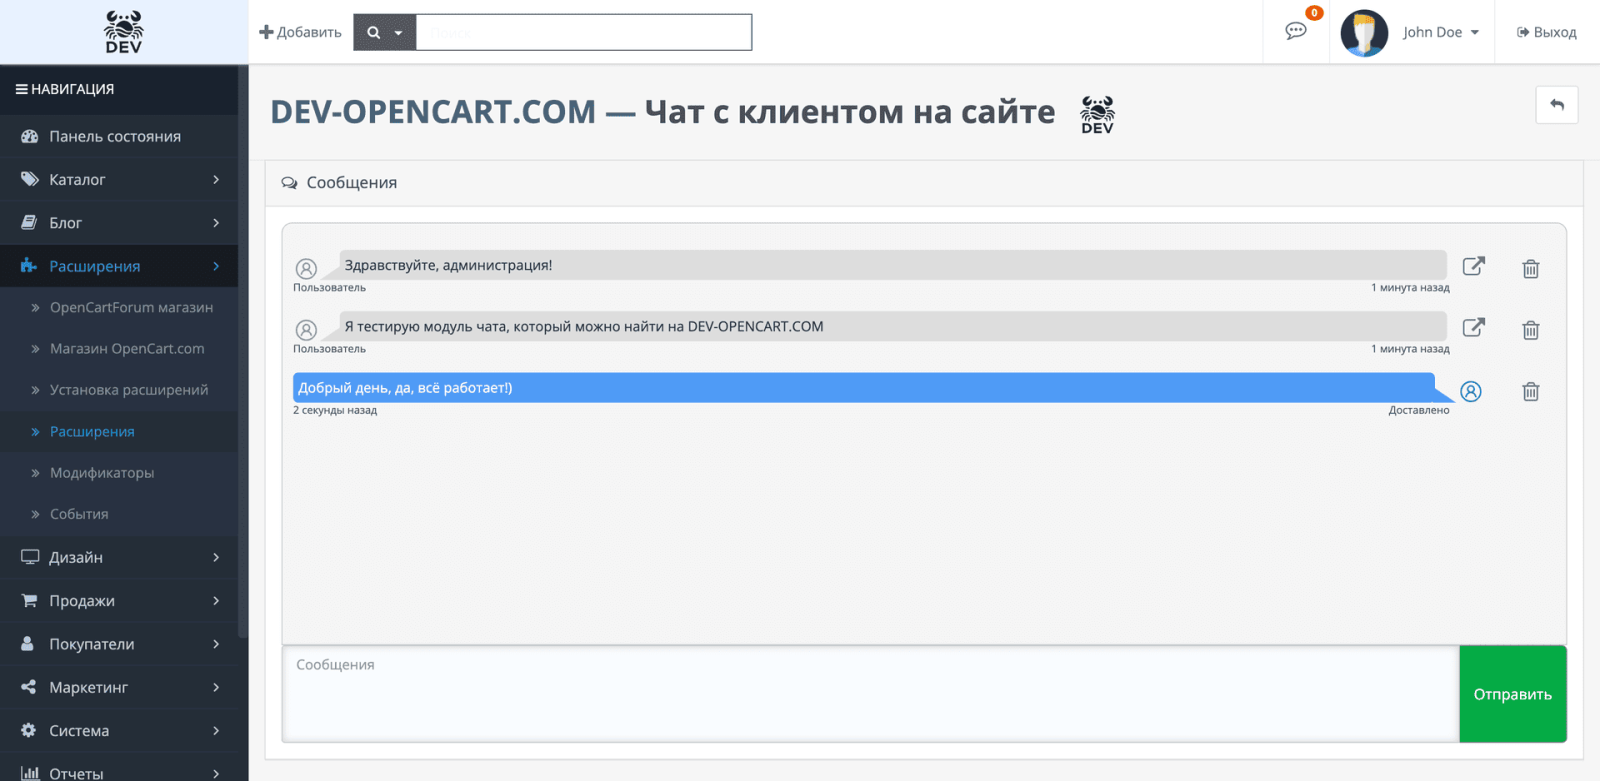Click the Отчеты bar chart icon
This screenshot has width=1600, height=782.
click(x=30, y=773)
